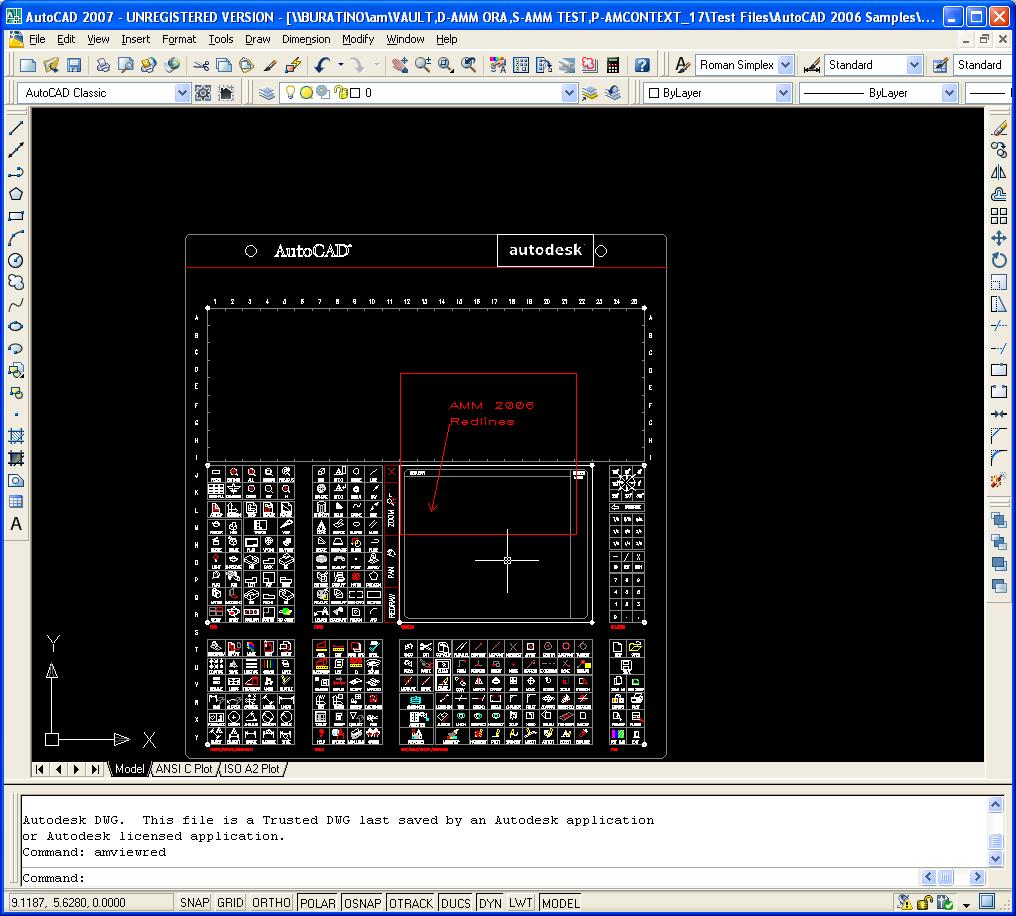Toggle GRID display in status bar
This screenshot has height=916, width=1016.
click(231, 903)
